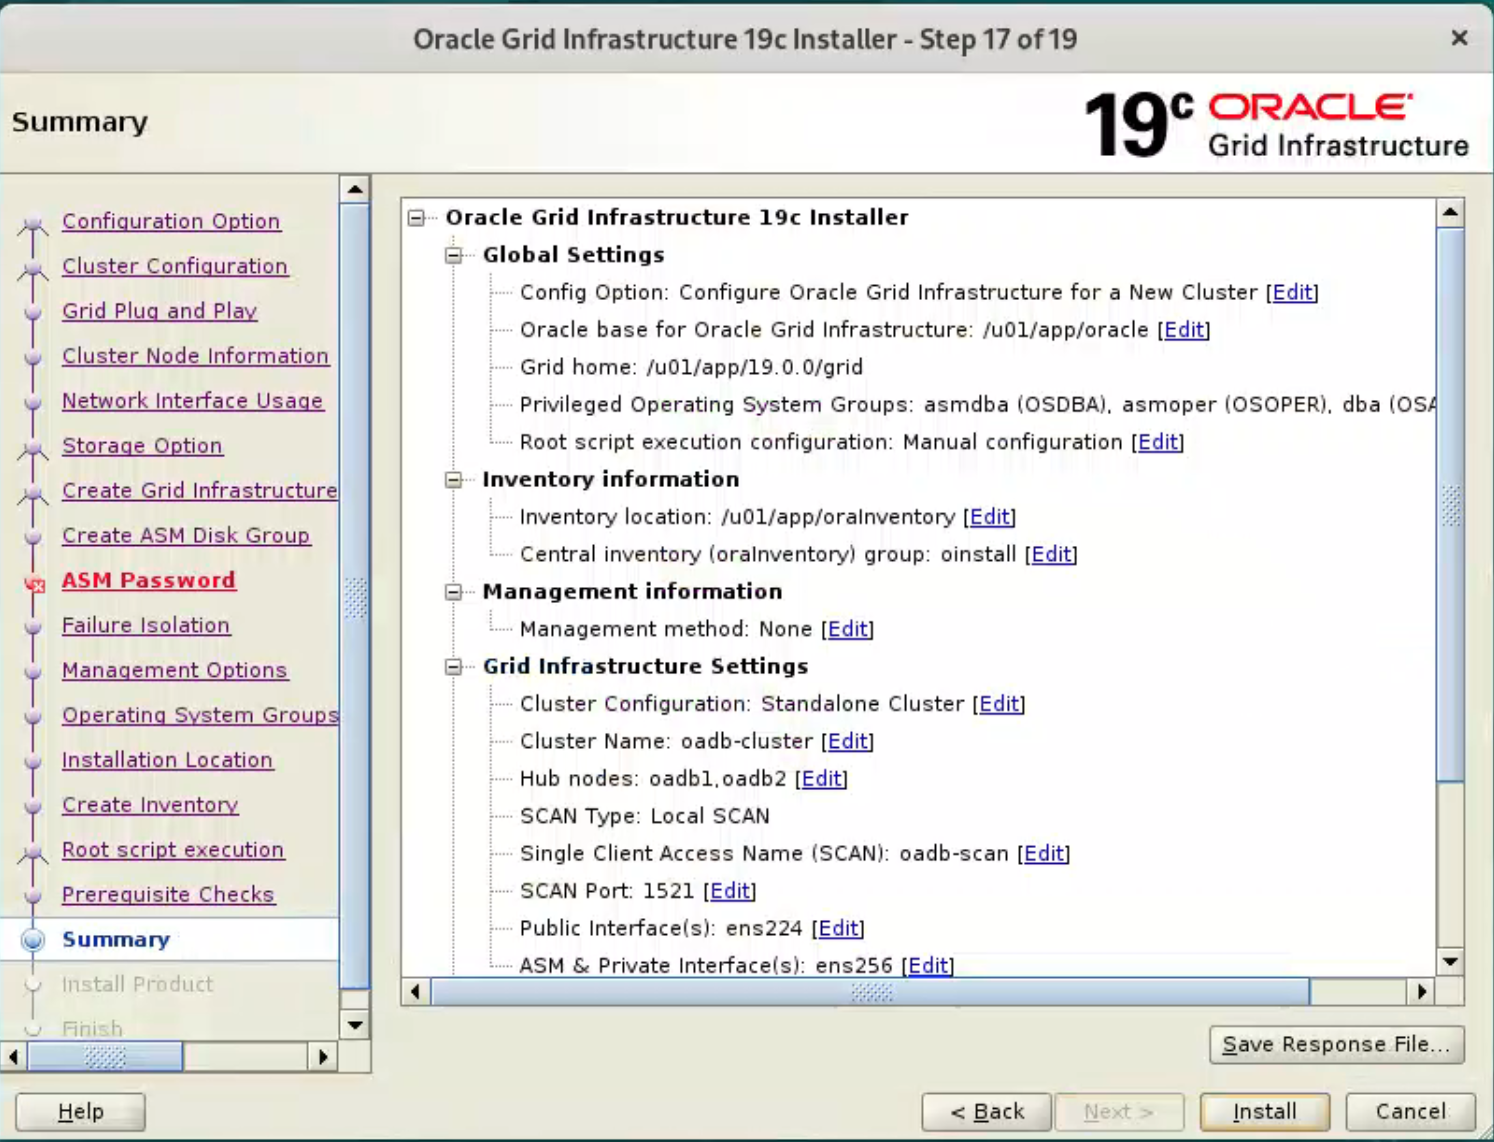The height and width of the screenshot is (1142, 1494).
Task: Click the summary pane vertical scrollbar thumb
Action: tap(1450, 505)
